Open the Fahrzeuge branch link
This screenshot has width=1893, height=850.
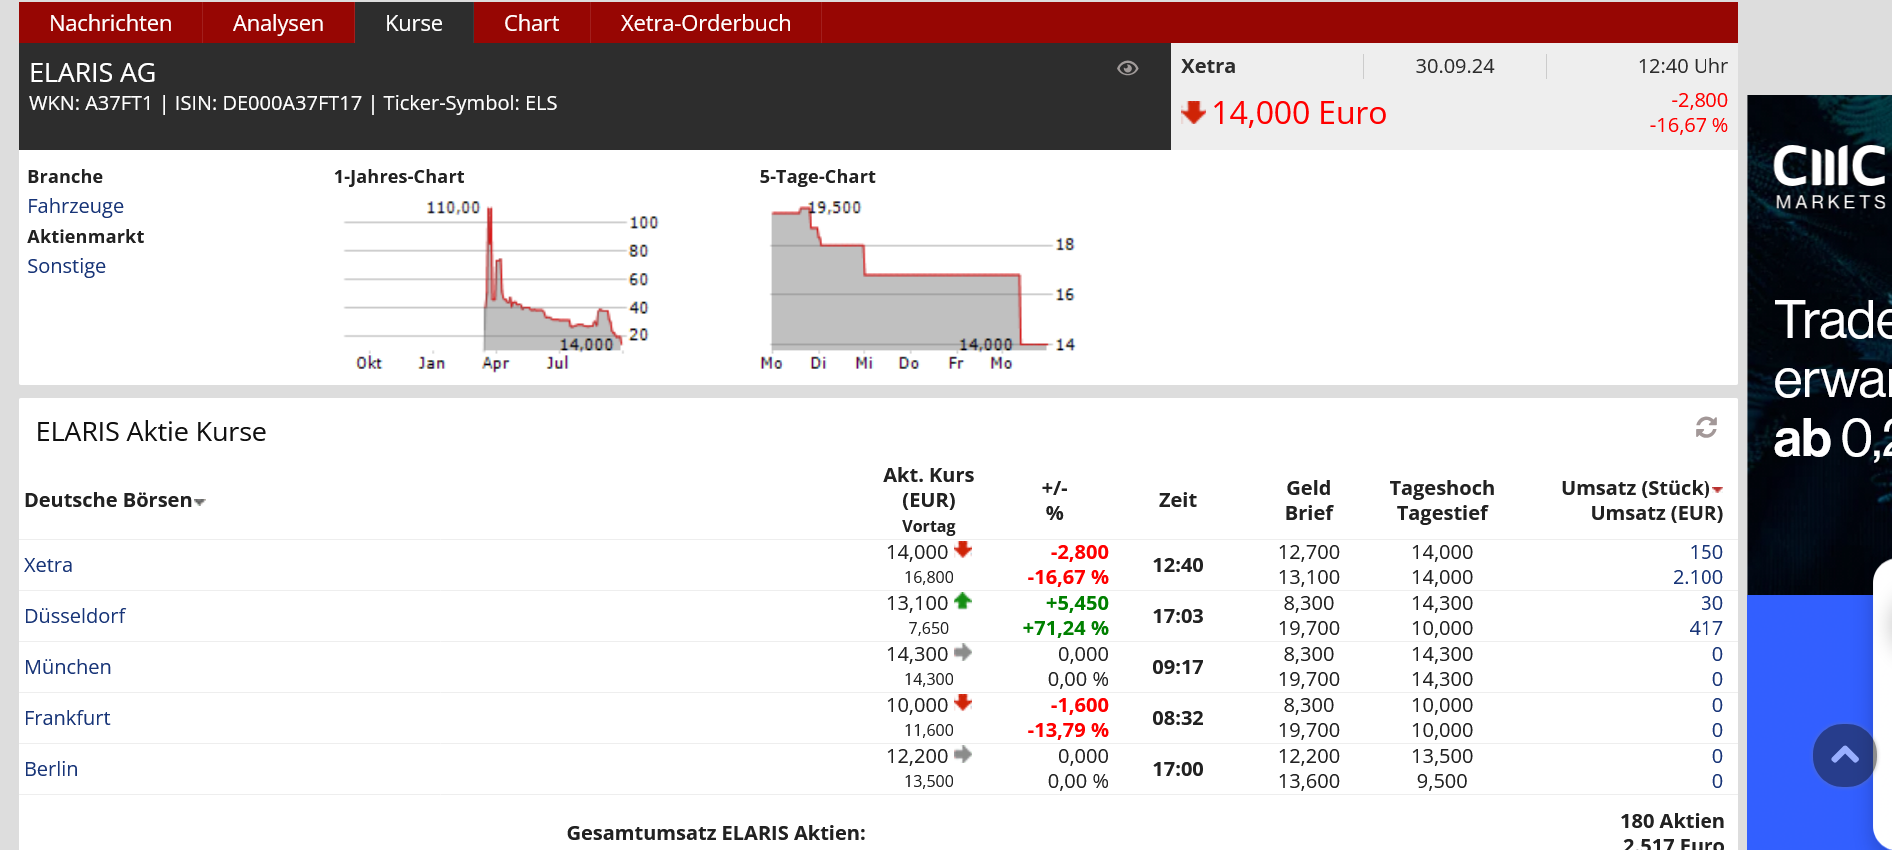[x=75, y=206]
